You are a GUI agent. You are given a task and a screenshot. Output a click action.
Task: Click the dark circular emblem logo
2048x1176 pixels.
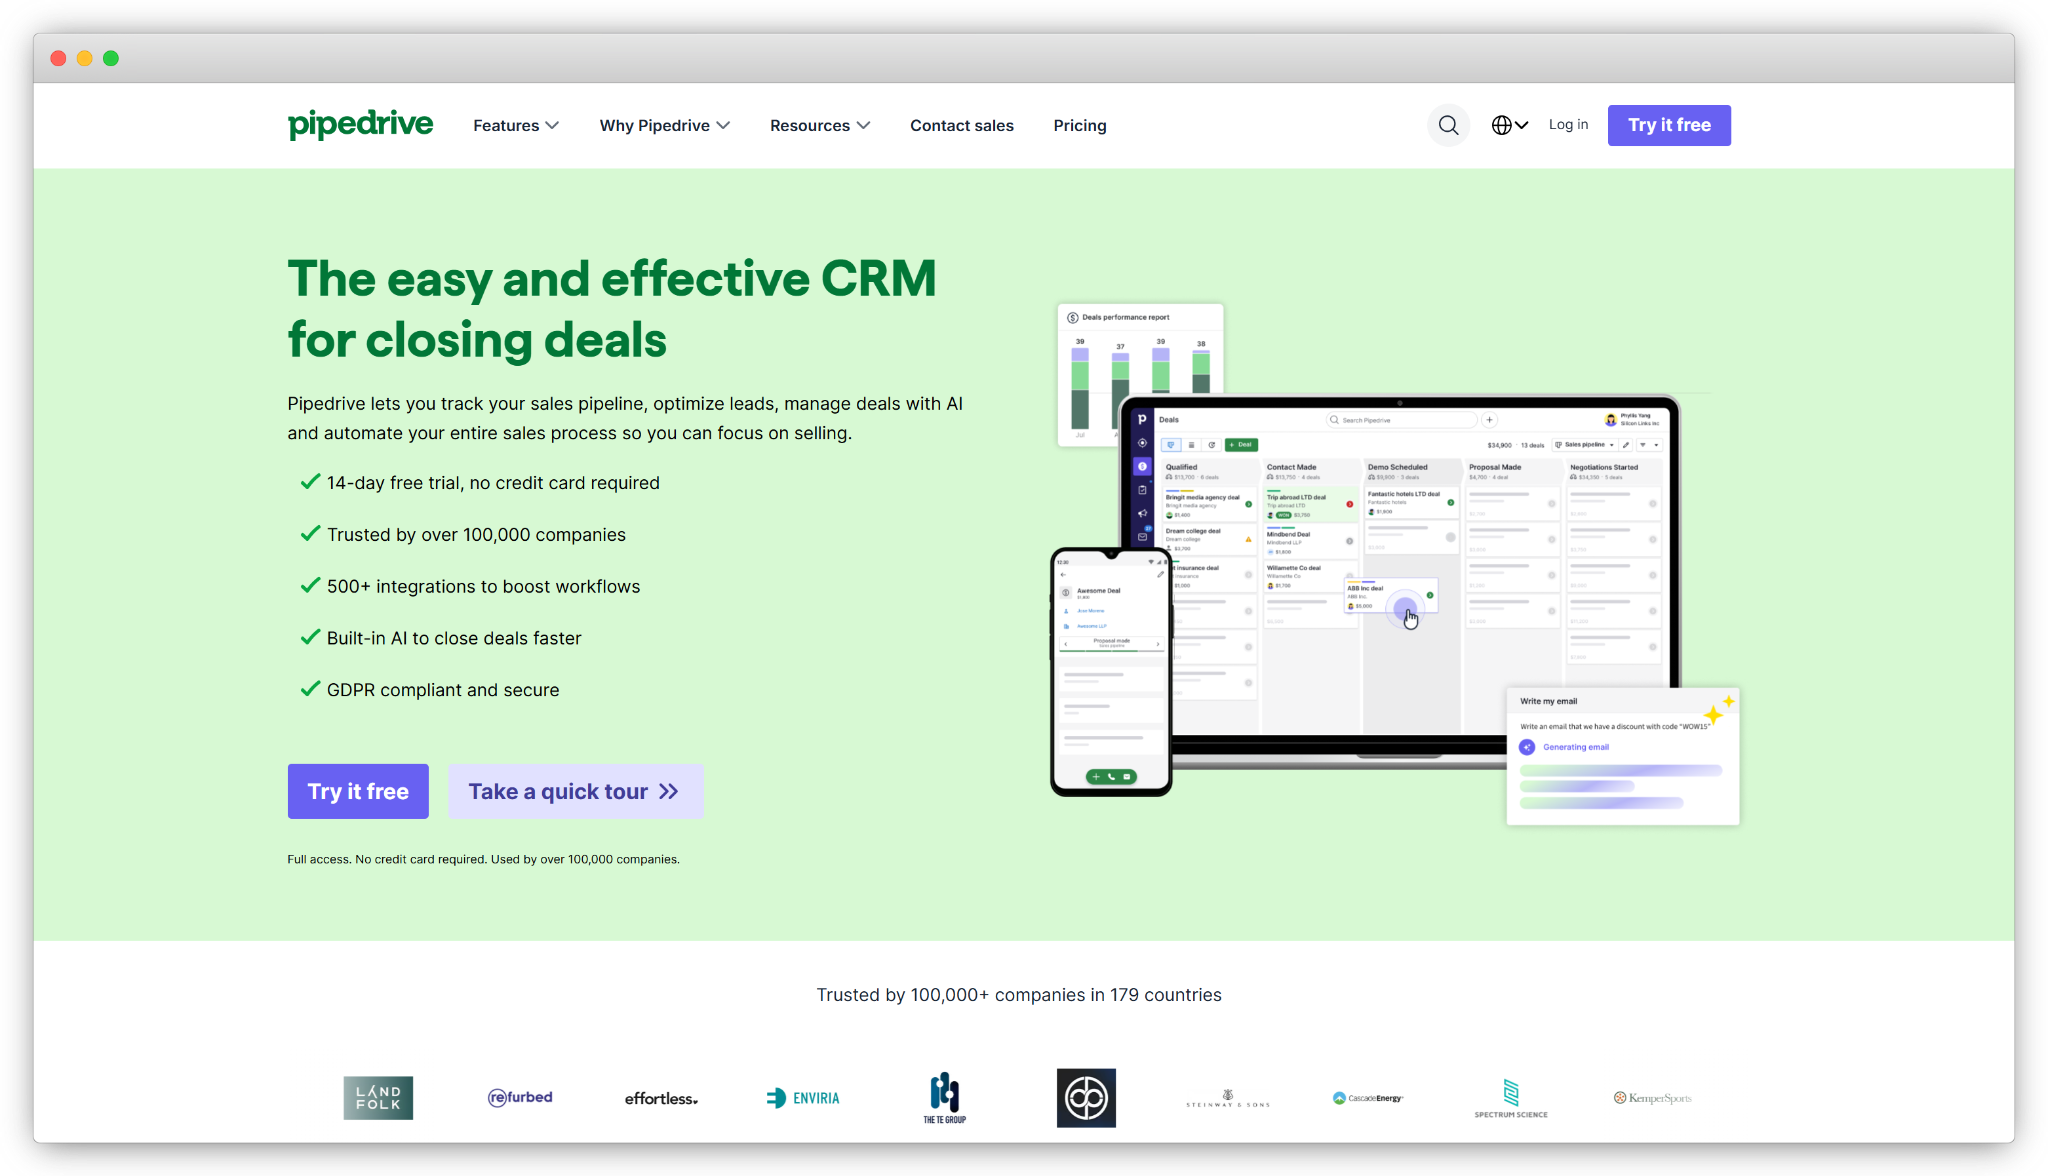(x=1086, y=1098)
